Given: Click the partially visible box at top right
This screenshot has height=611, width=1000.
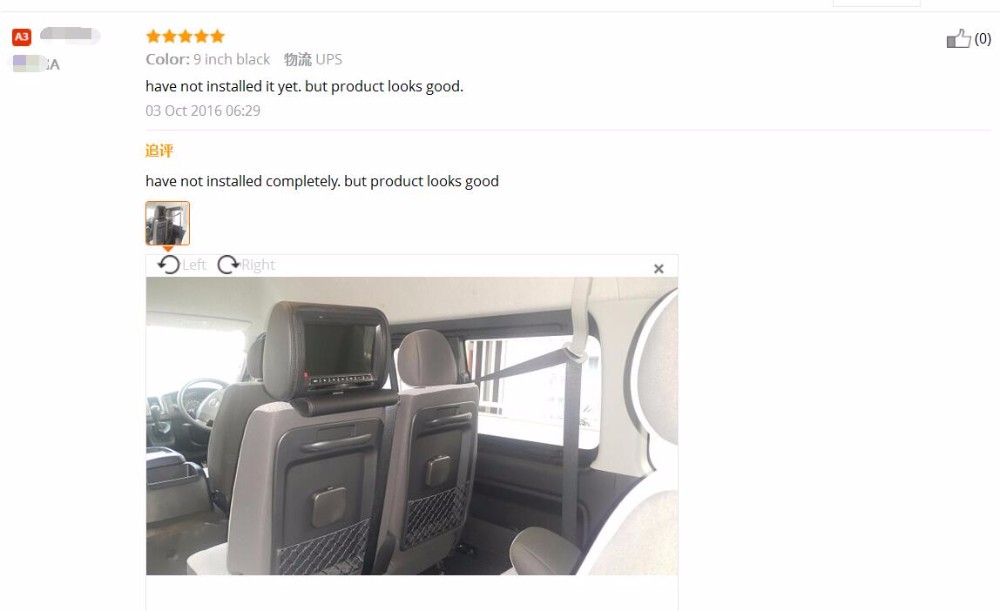Looking at the screenshot, I should (876, 3).
